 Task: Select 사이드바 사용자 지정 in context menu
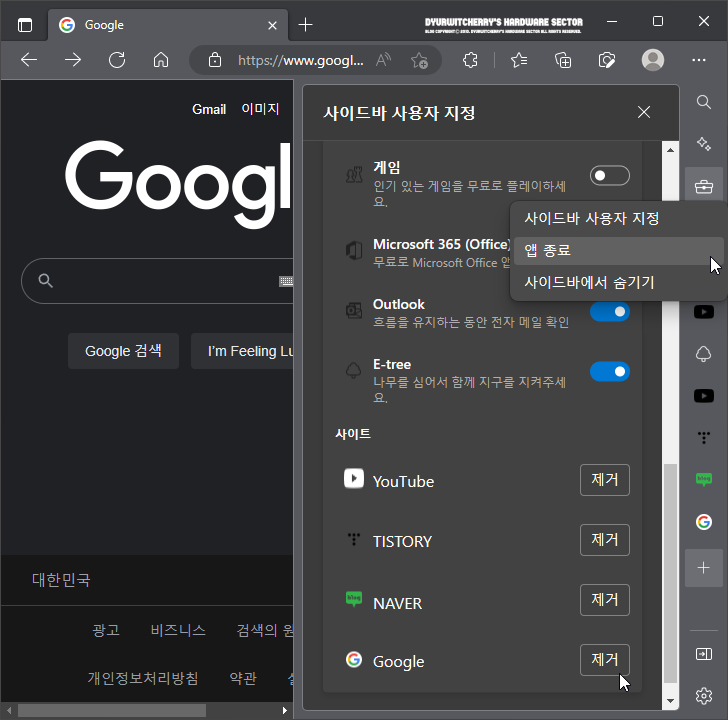618,218
